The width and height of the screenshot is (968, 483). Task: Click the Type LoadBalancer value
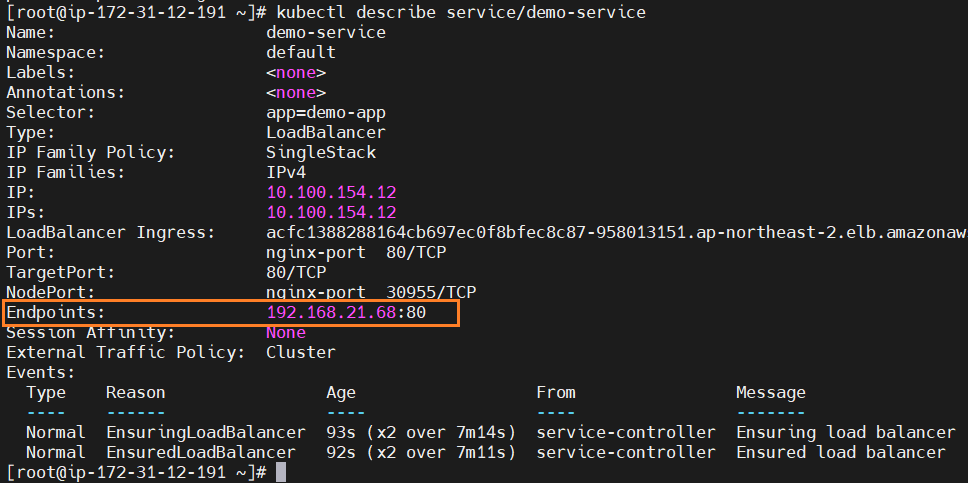click(326, 132)
